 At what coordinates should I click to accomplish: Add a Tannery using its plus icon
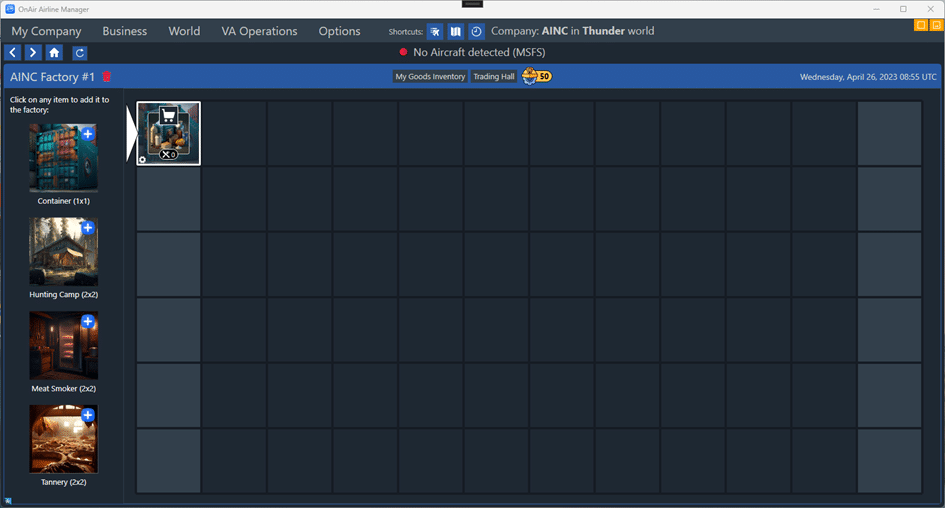[88, 415]
